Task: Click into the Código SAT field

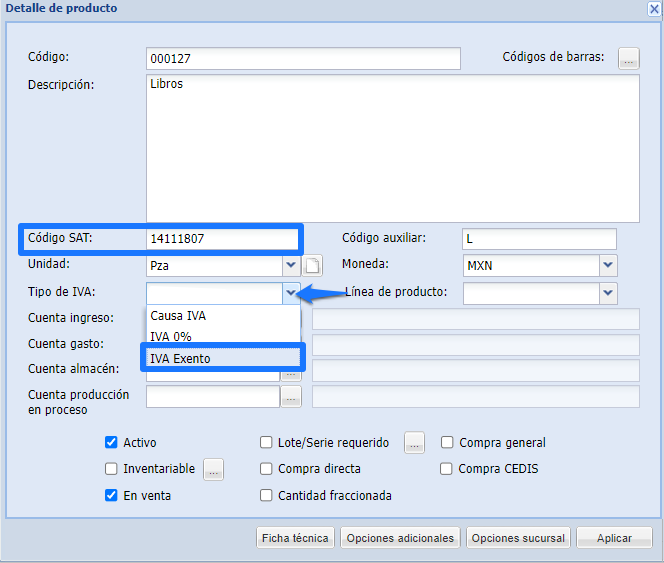Action: point(222,239)
